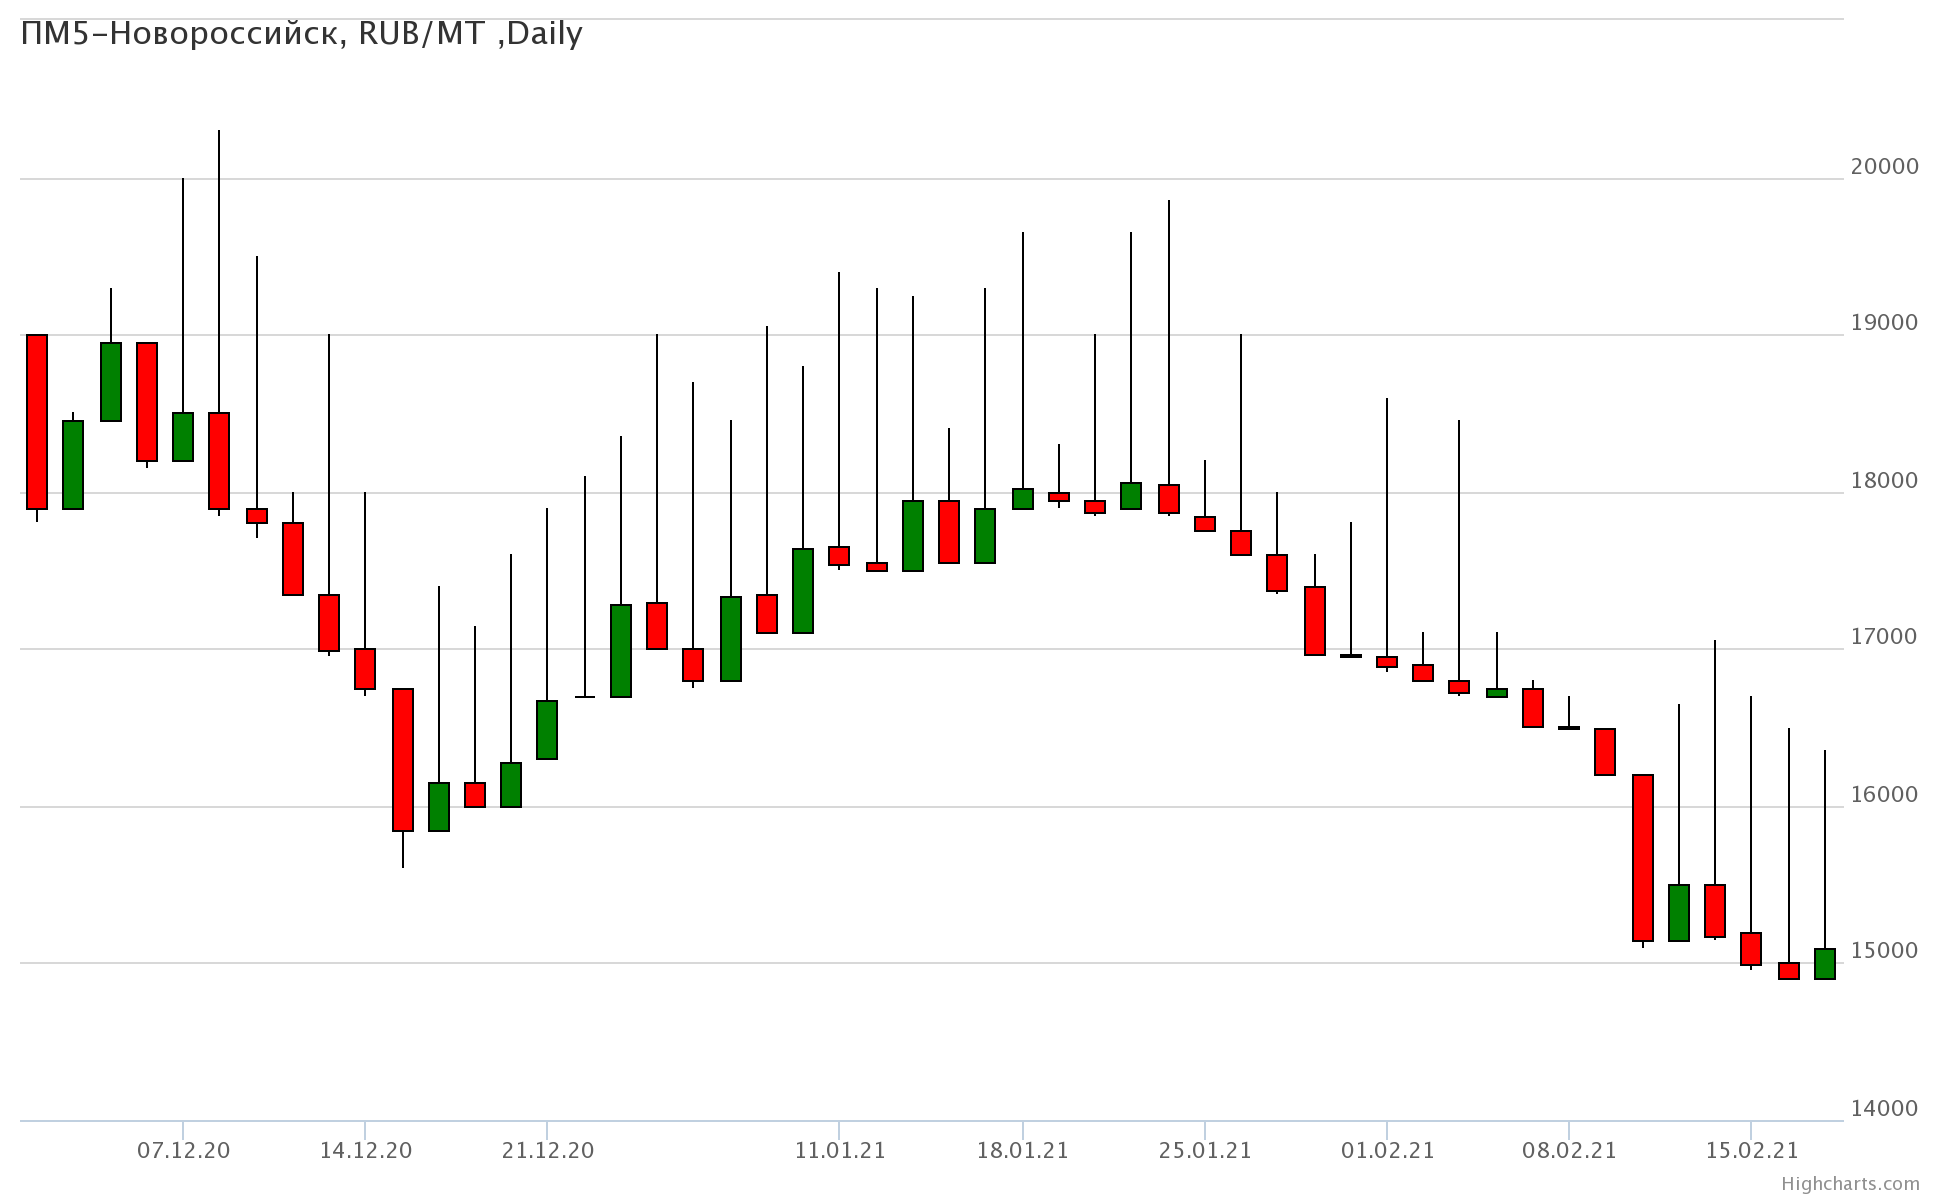The width and height of the screenshot is (1940, 1200).
Task: Click the 15.02.21 date axis label
Action: [x=1751, y=1151]
